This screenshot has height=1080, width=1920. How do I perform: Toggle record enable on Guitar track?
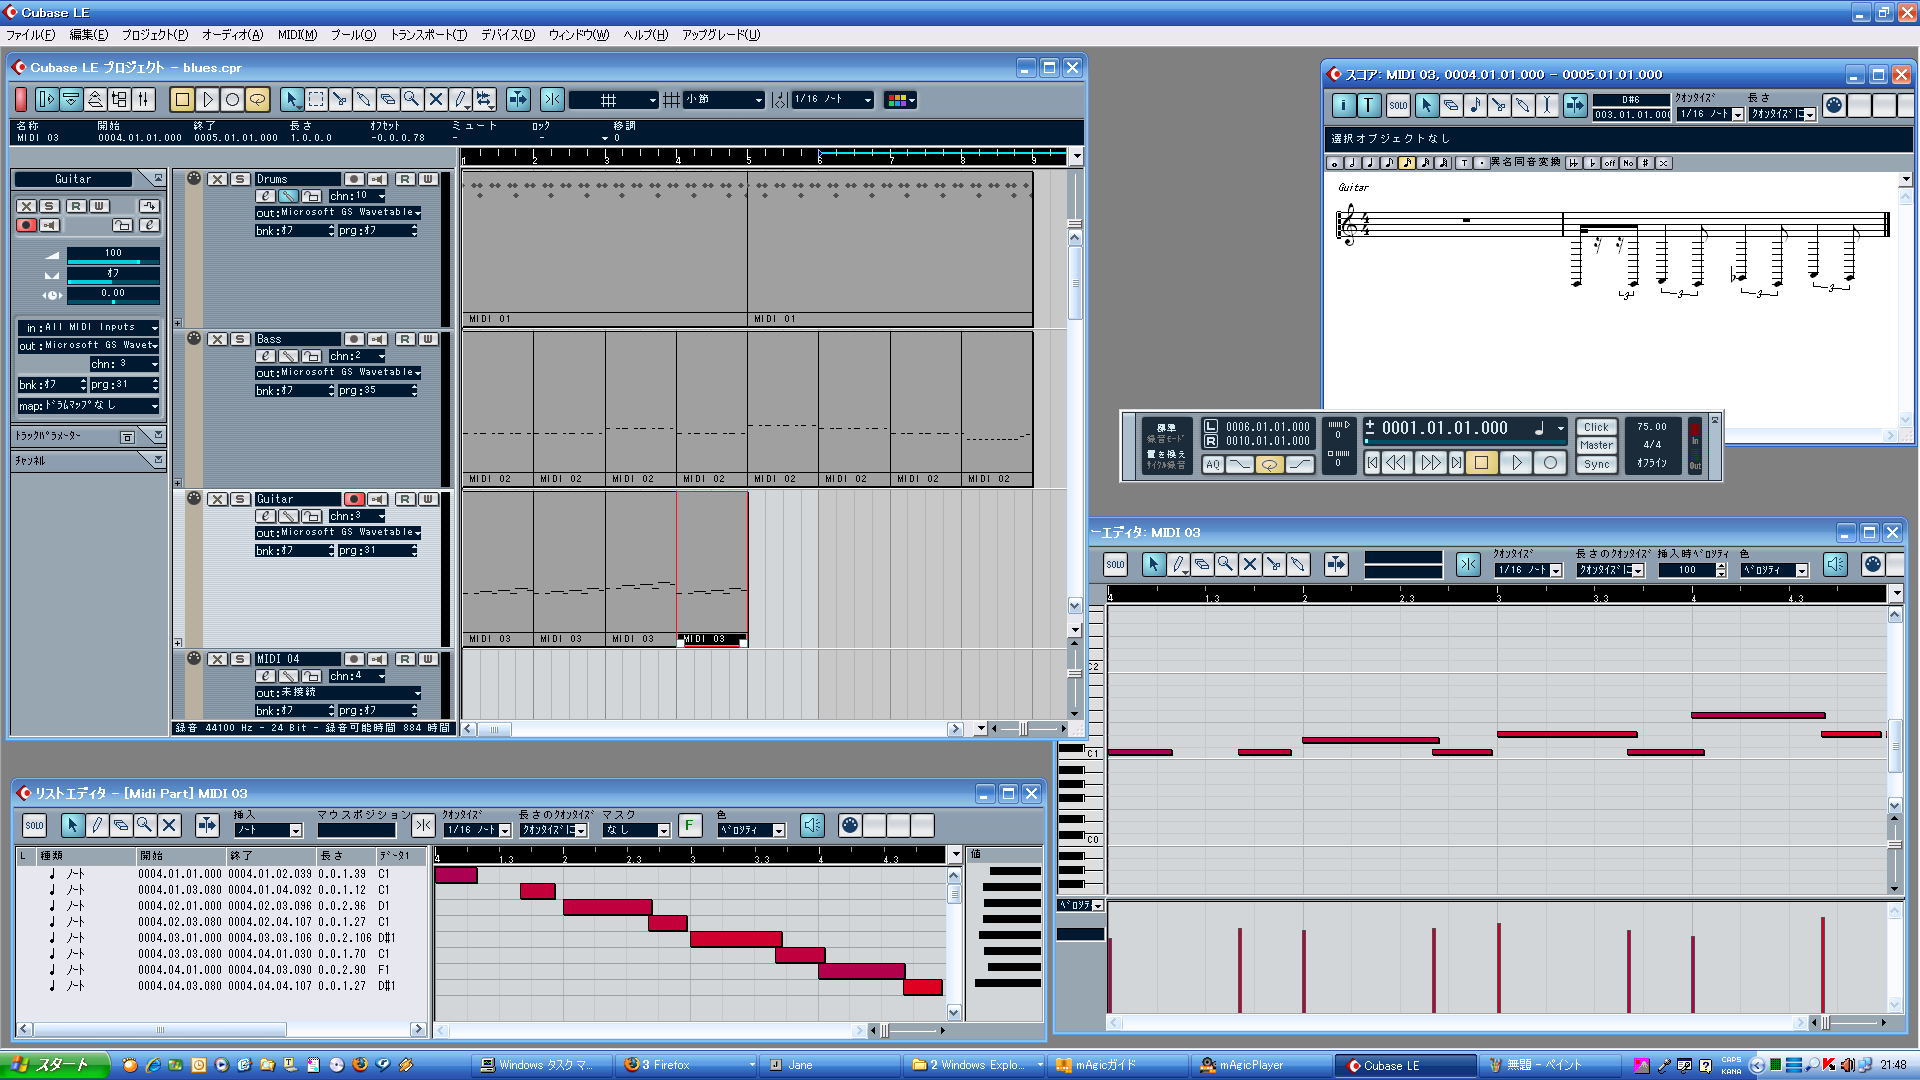pos(354,499)
